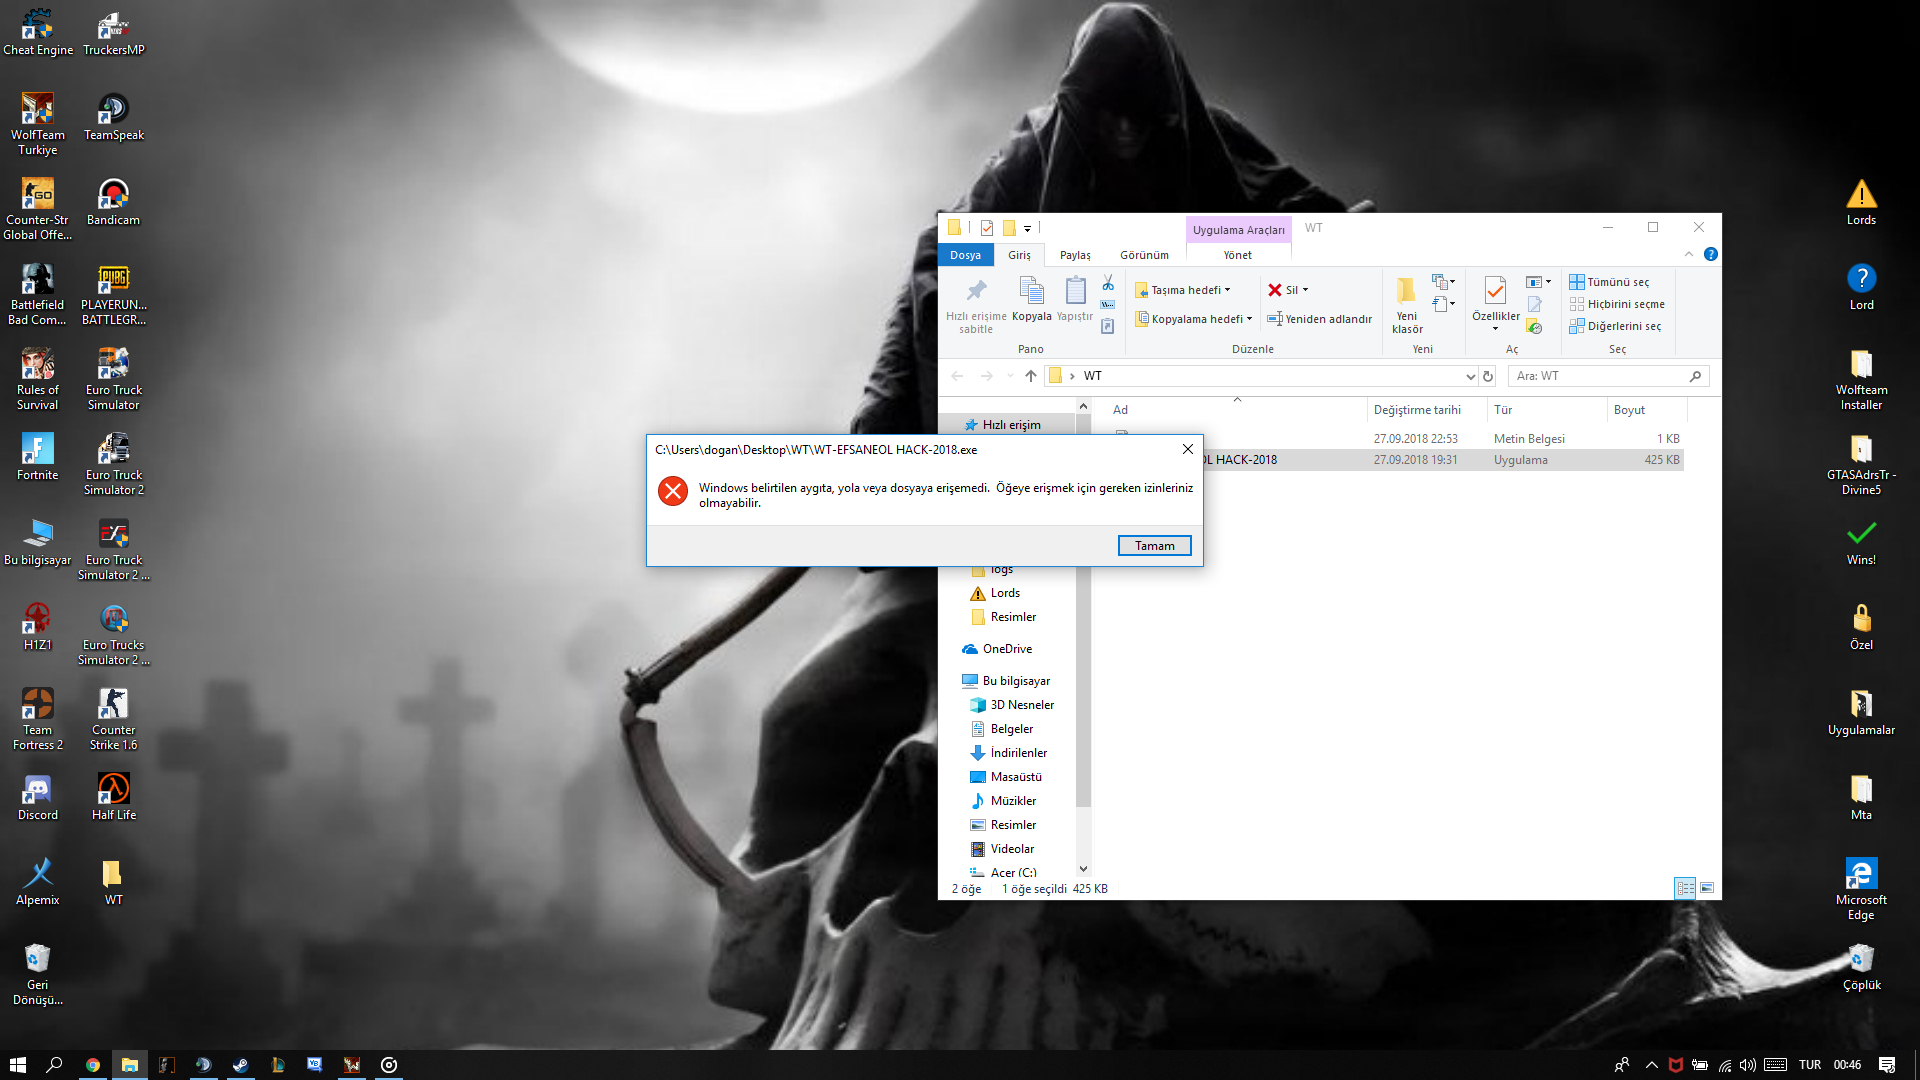The height and width of the screenshot is (1080, 1920).
Task: Open Chrome from the taskbar
Action: click(93, 1065)
